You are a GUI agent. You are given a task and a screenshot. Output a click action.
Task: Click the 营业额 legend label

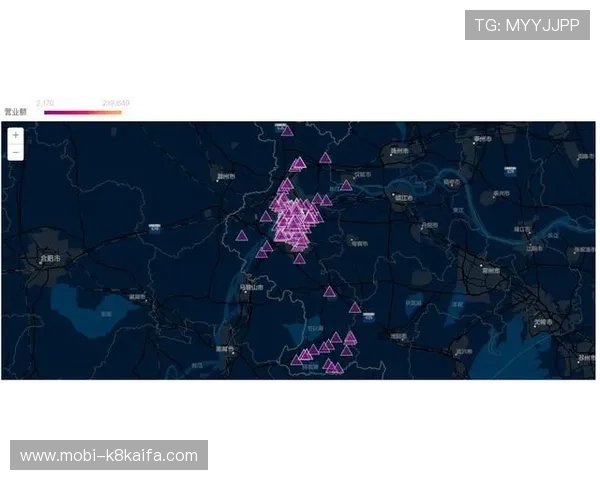[16, 112]
